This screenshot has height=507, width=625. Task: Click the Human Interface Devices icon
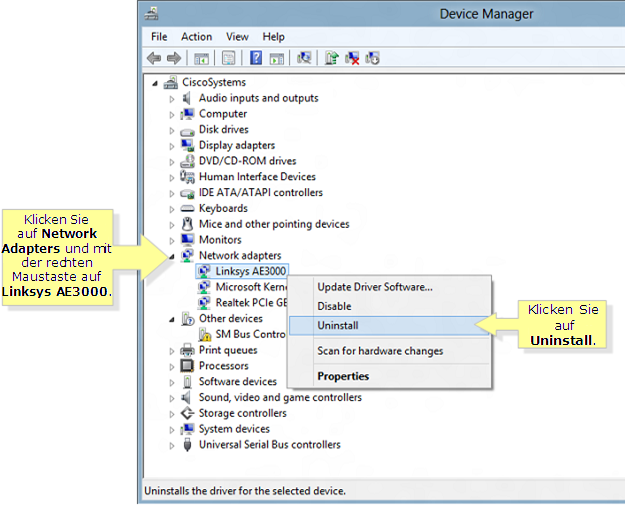187,177
